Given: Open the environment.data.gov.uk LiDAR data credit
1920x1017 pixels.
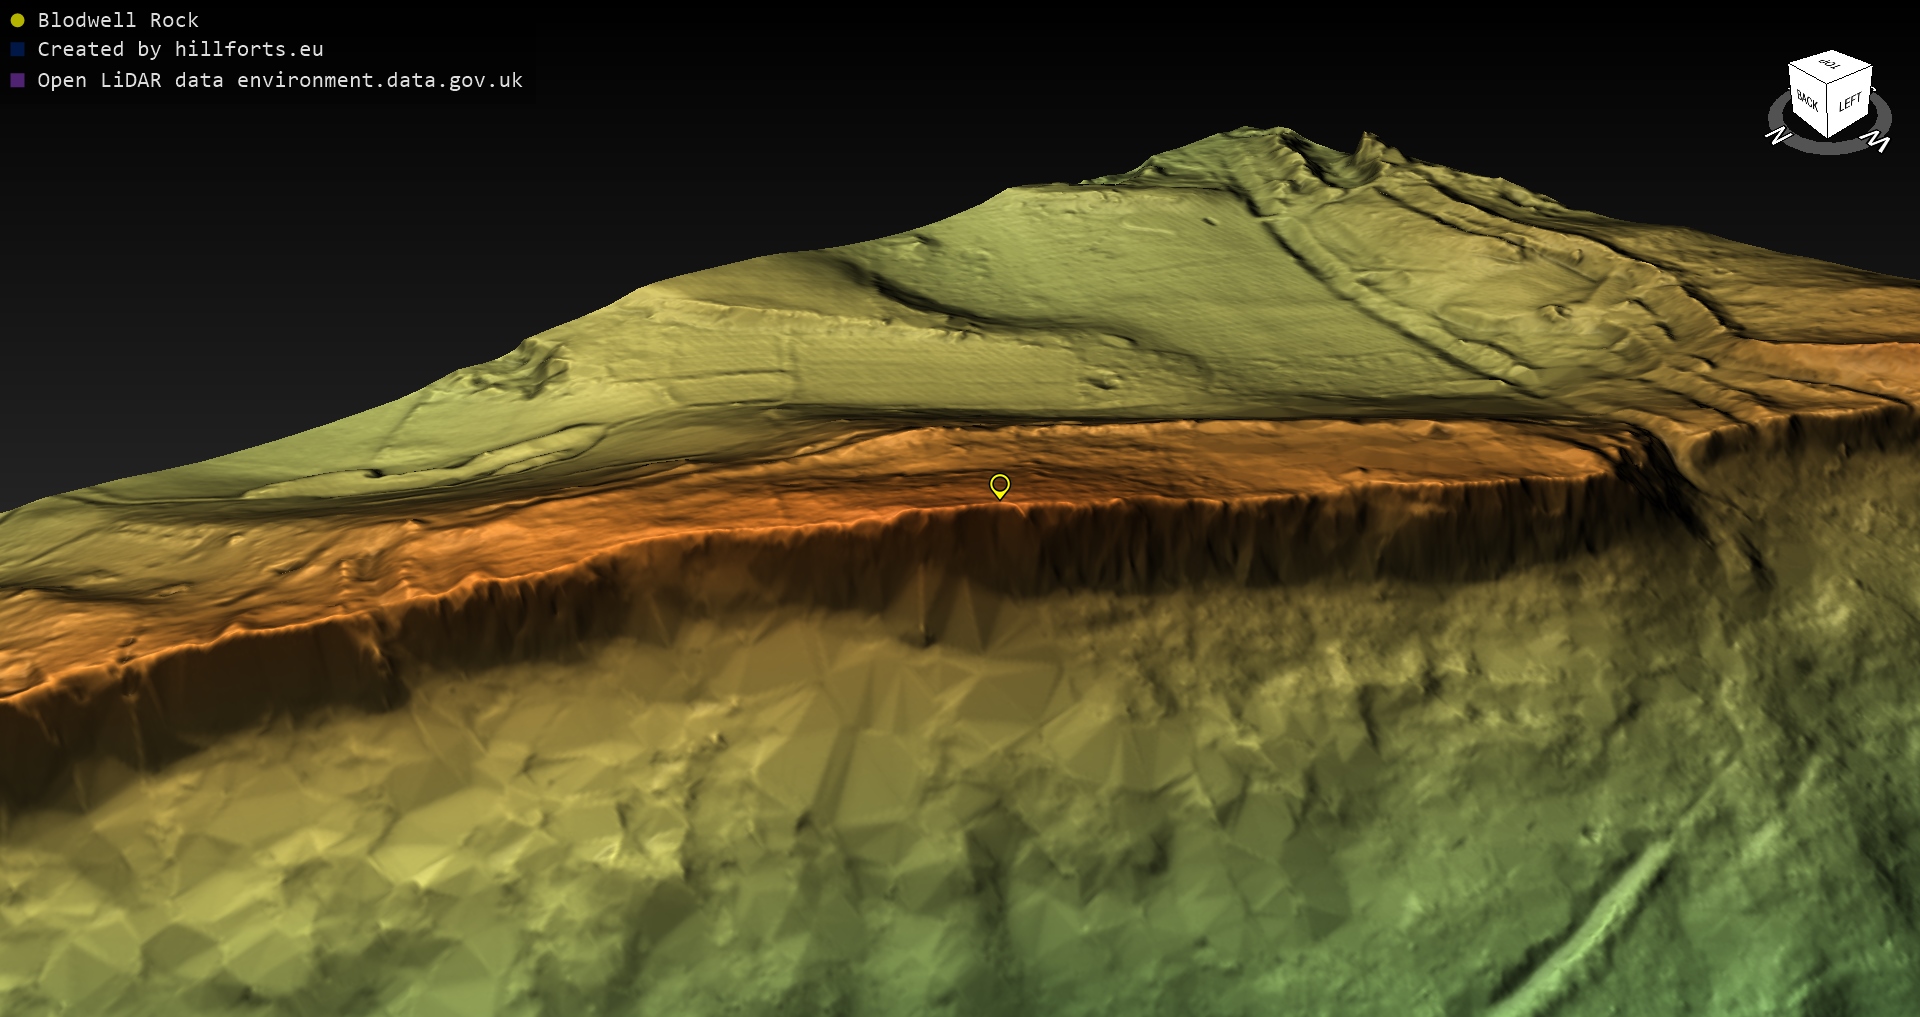Looking at the screenshot, I should click(x=280, y=81).
